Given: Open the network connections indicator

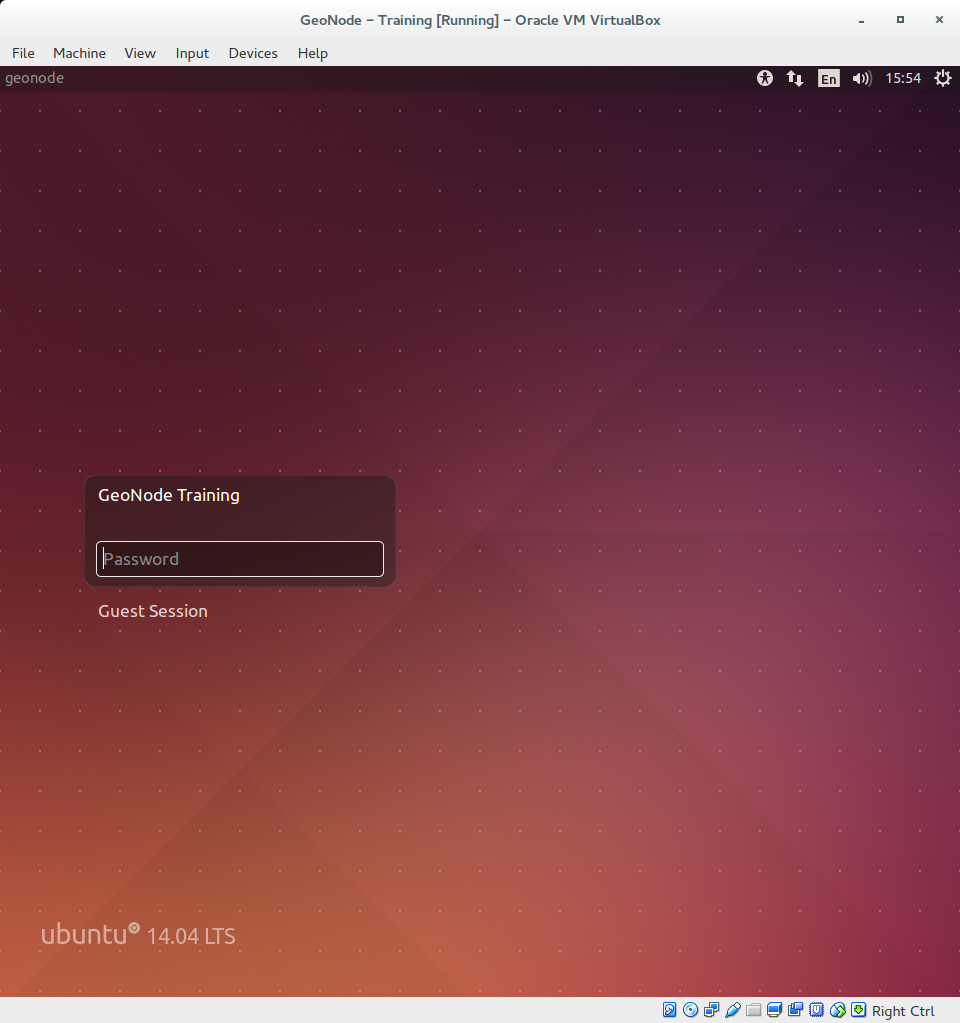Looking at the screenshot, I should point(795,78).
